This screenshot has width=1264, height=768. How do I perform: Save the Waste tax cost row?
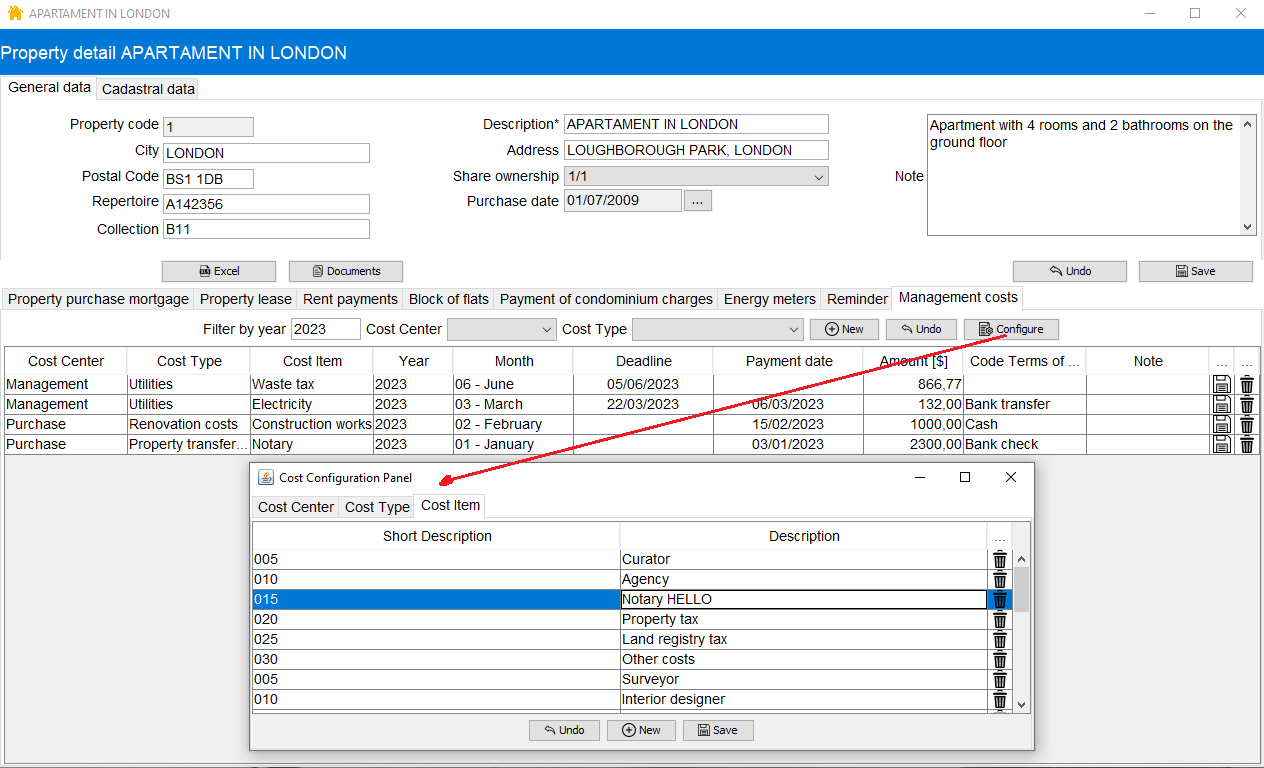click(x=1221, y=383)
